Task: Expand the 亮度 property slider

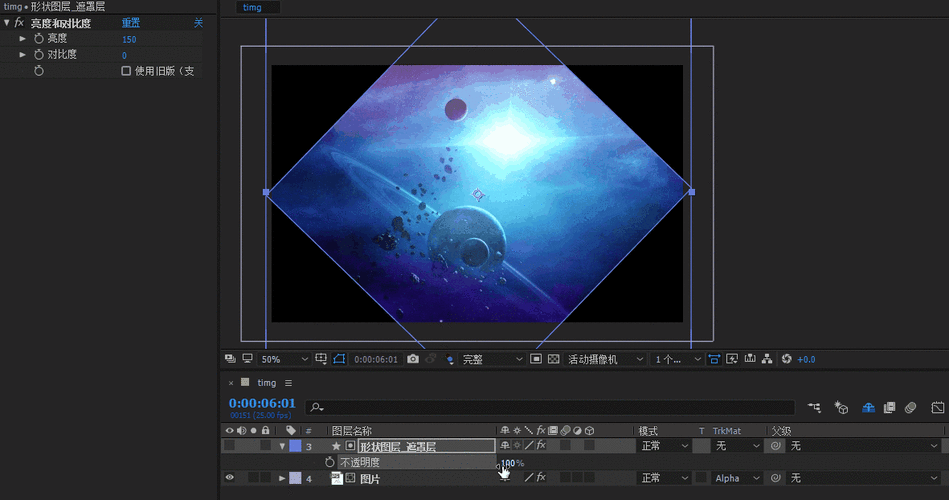Action: coord(22,39)
